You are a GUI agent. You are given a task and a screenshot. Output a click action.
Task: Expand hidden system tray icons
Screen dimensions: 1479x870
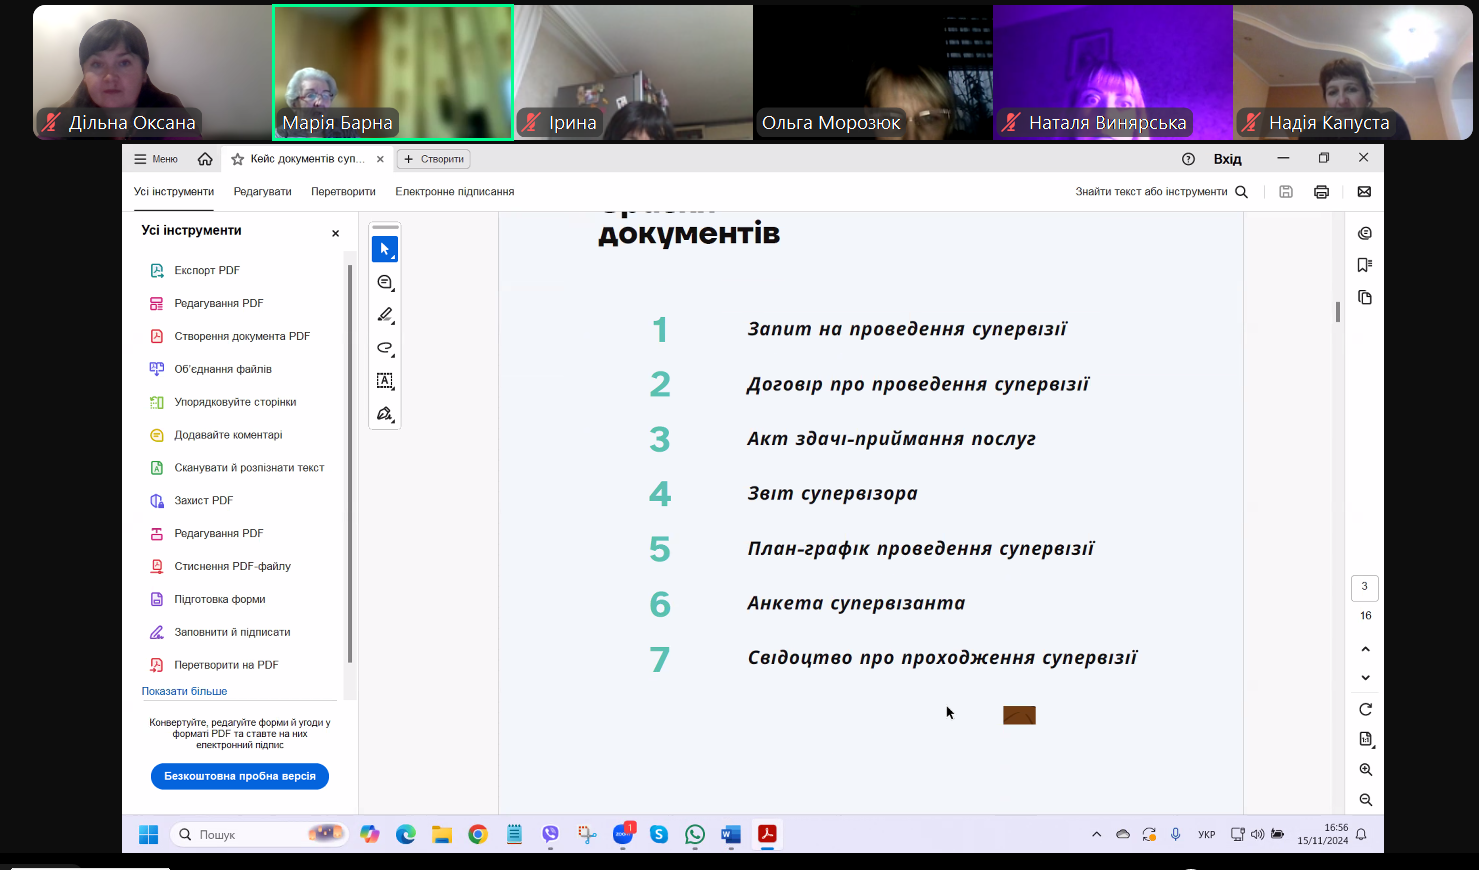[1096, 834]
